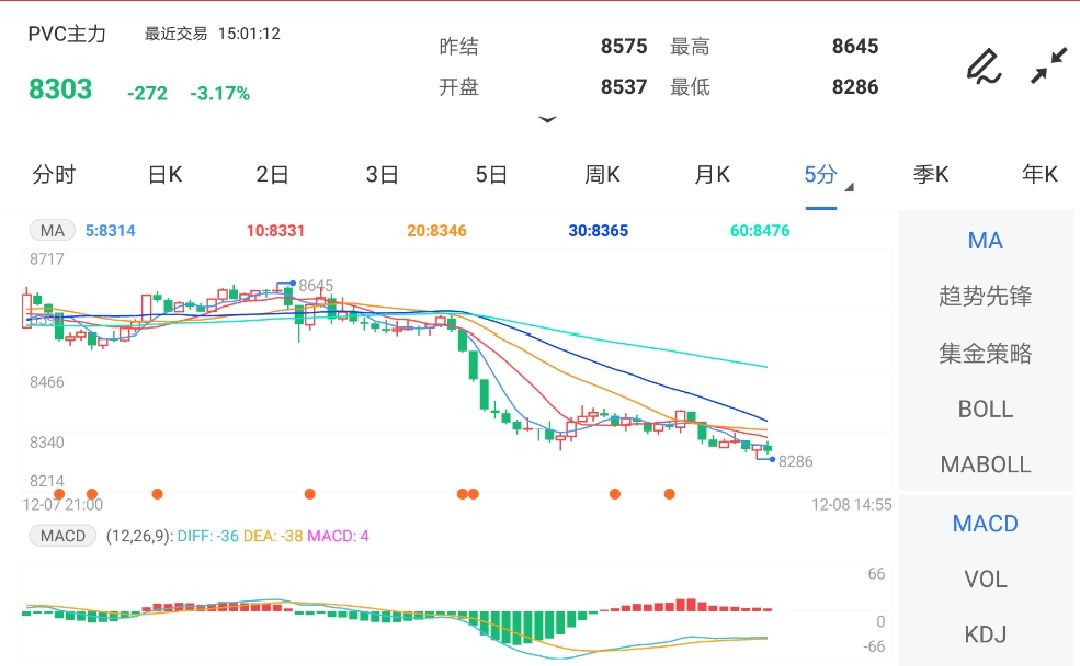Switch to the 分时 tab
Screen dimensions: 1080x666
tap(54, 174)
